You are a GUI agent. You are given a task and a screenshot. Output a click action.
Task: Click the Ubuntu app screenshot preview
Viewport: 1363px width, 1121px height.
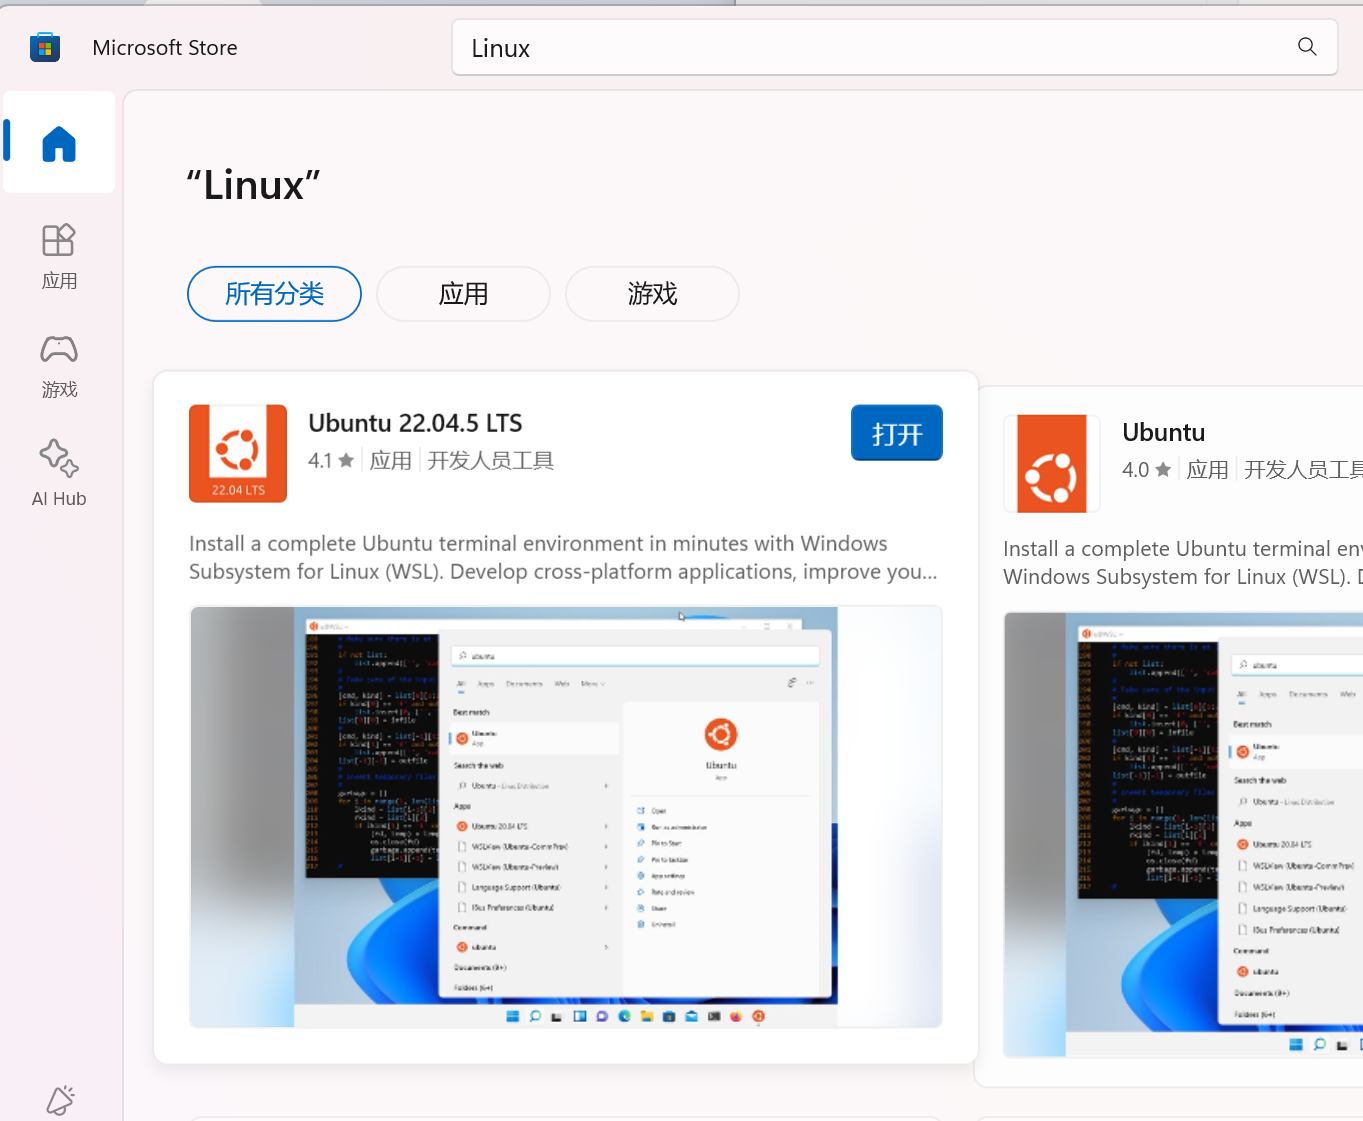(565, 815)
